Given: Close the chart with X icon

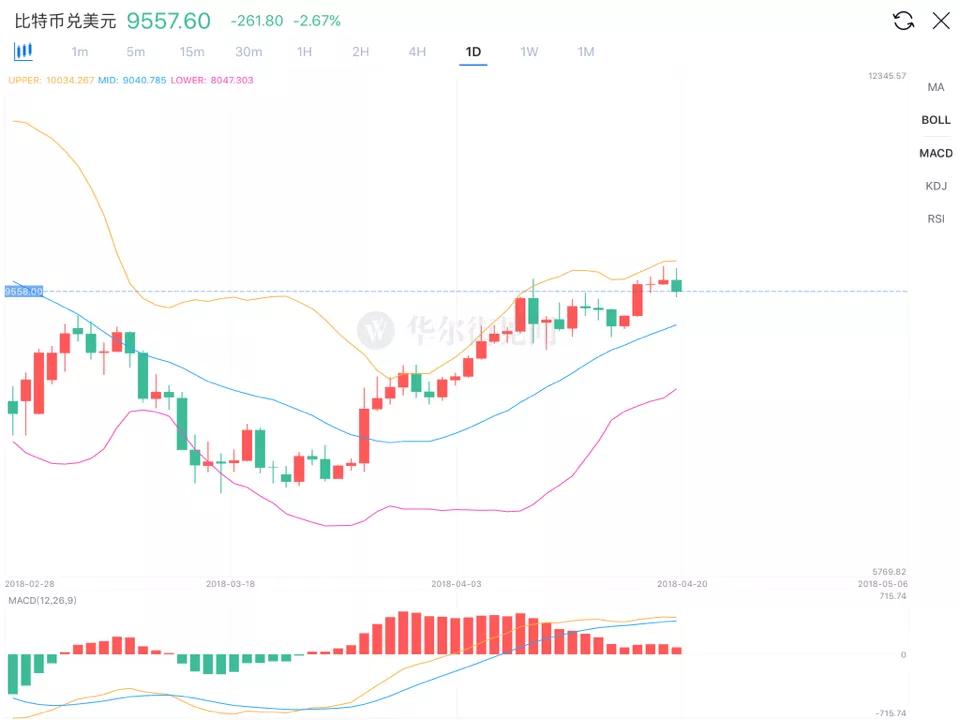Looking at the screenshot, I should [x=941, y=21].
